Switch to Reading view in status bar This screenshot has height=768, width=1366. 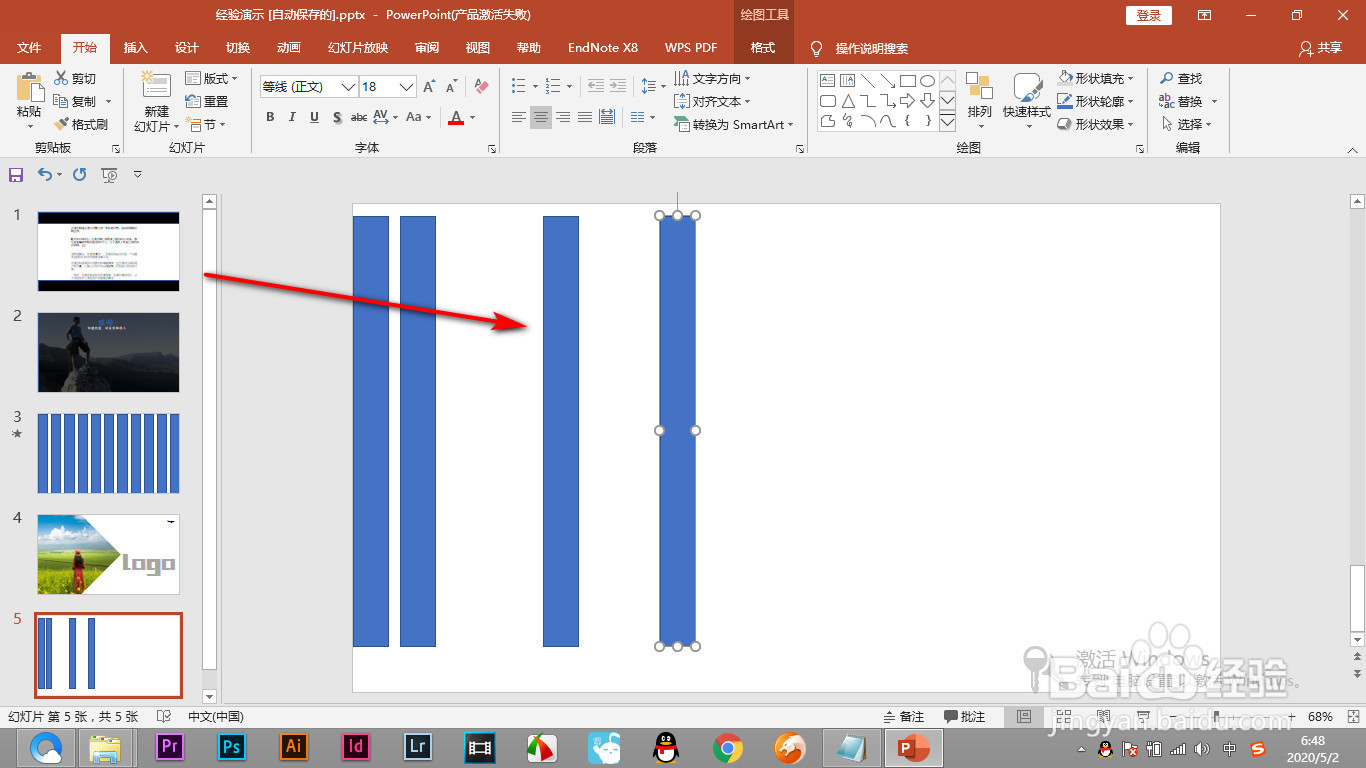1103,717
